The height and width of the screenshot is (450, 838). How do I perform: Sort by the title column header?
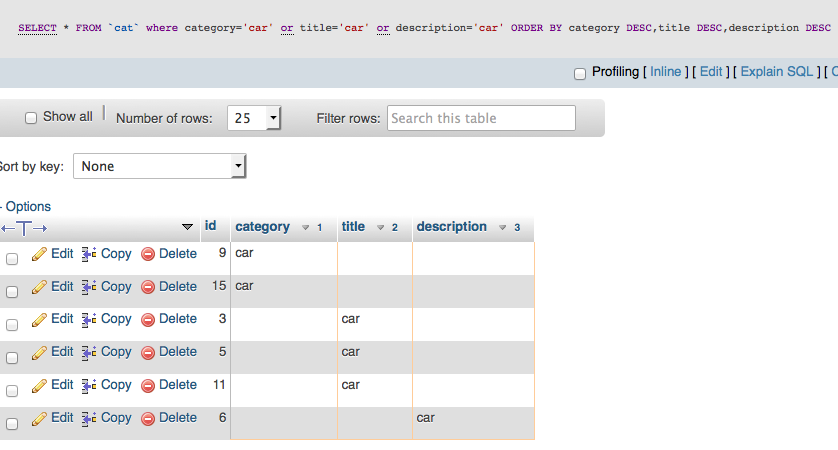coord(353,227)
